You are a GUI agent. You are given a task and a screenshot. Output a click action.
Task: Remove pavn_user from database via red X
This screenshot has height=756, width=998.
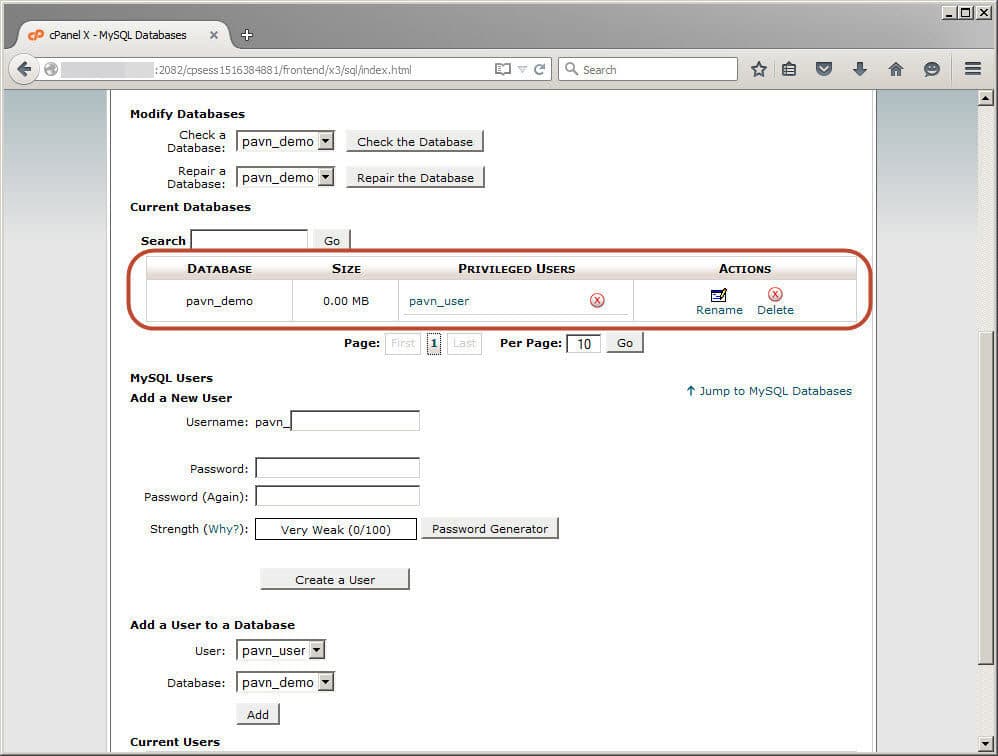coord(597,300)
